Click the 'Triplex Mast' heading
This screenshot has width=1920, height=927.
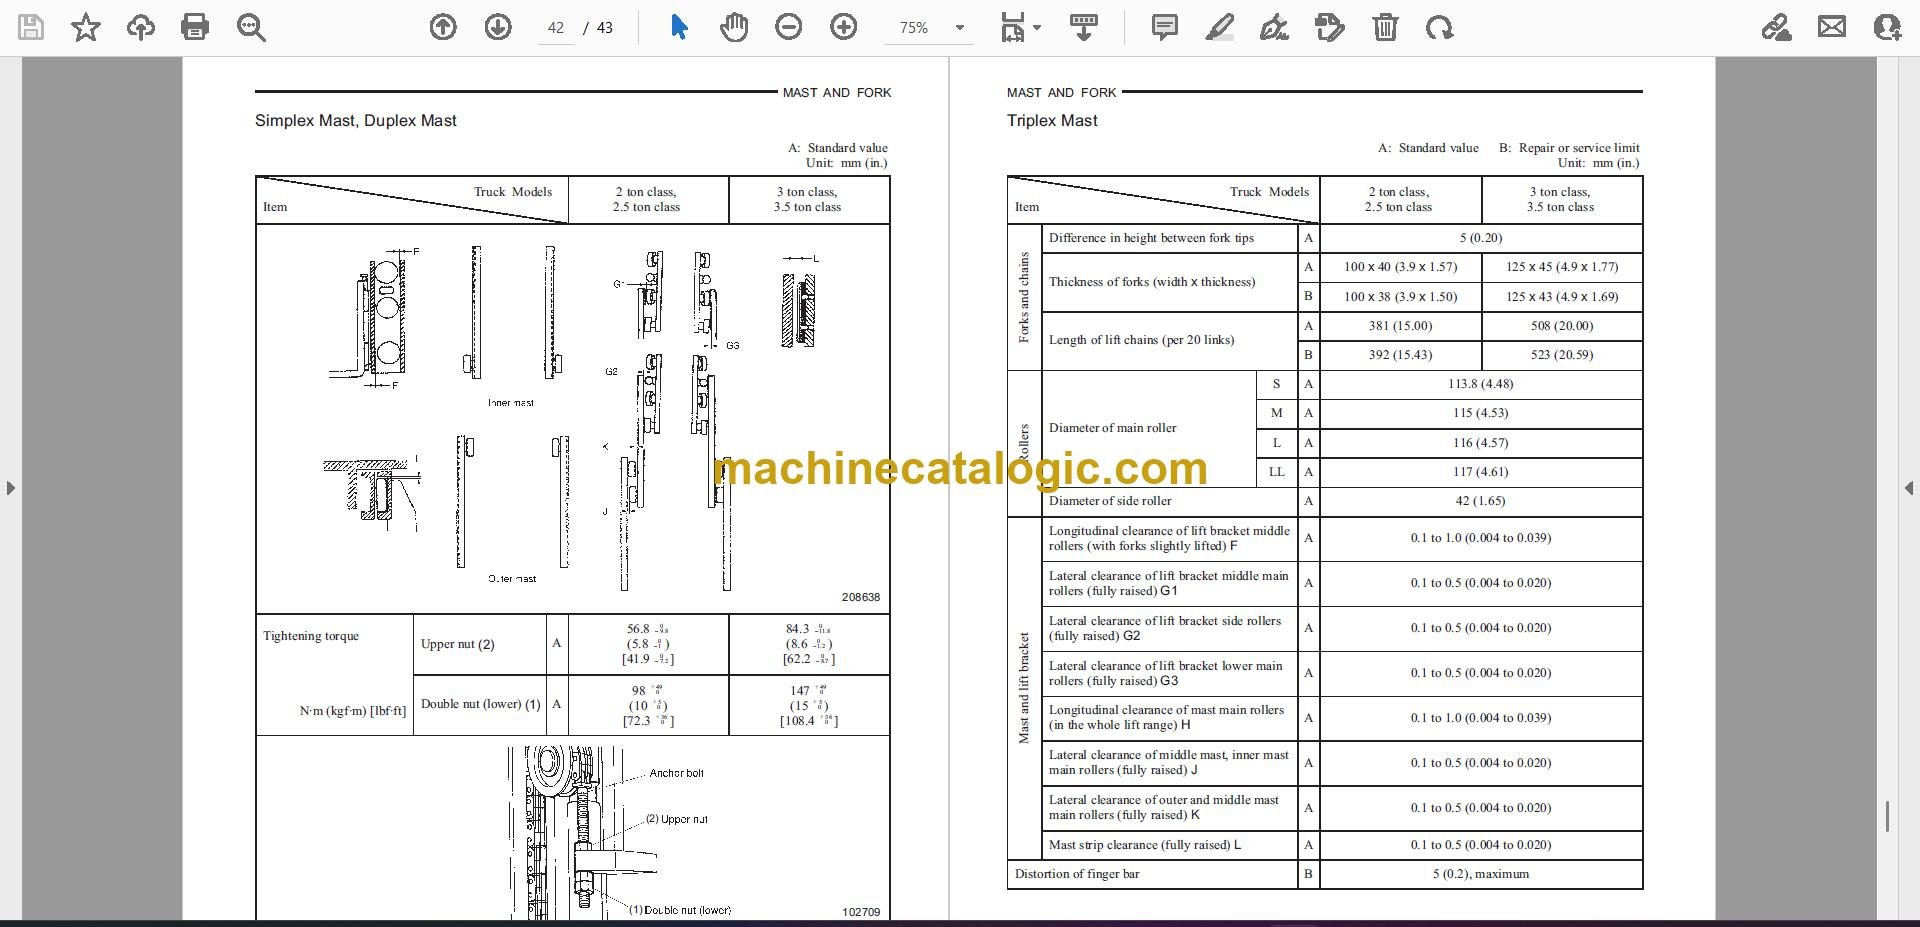[1052, 120]
